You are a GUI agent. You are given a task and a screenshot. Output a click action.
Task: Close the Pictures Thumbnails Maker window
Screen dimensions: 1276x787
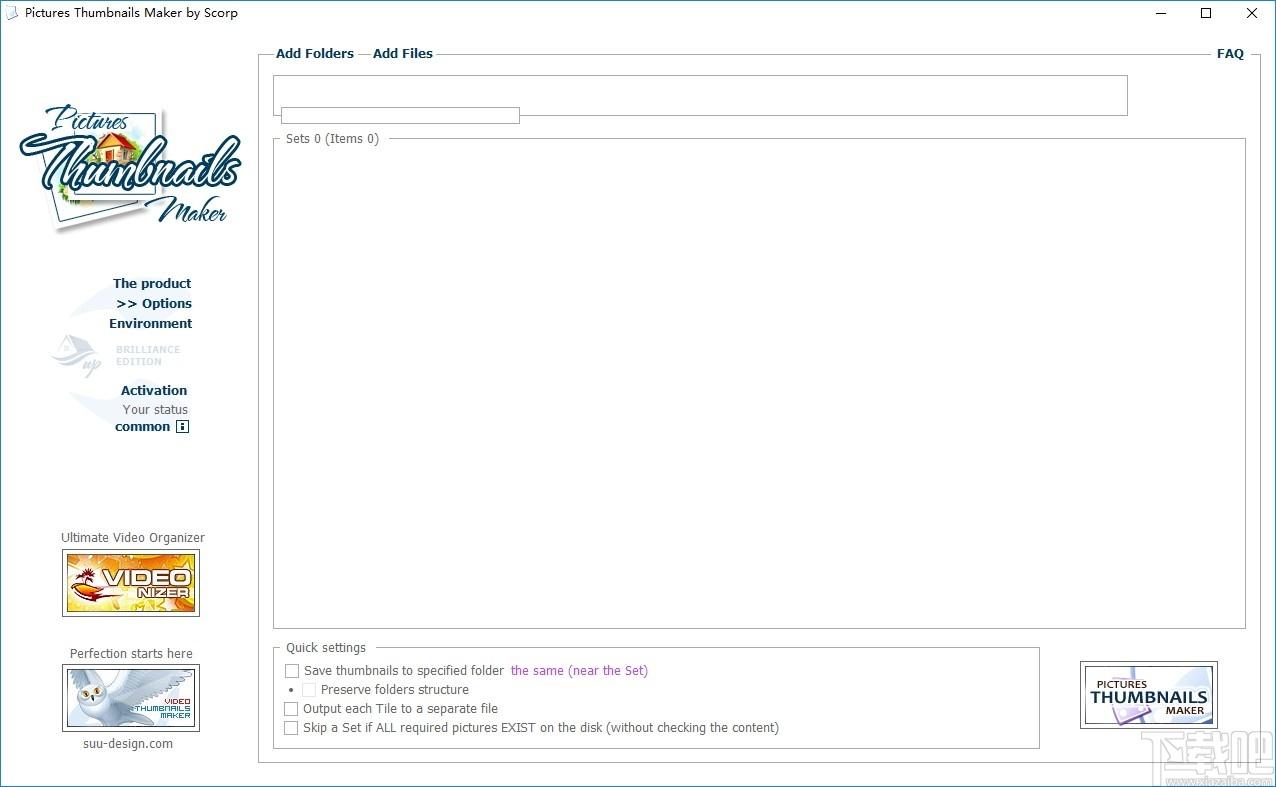pyautogui.click(x=1252, y=13)
